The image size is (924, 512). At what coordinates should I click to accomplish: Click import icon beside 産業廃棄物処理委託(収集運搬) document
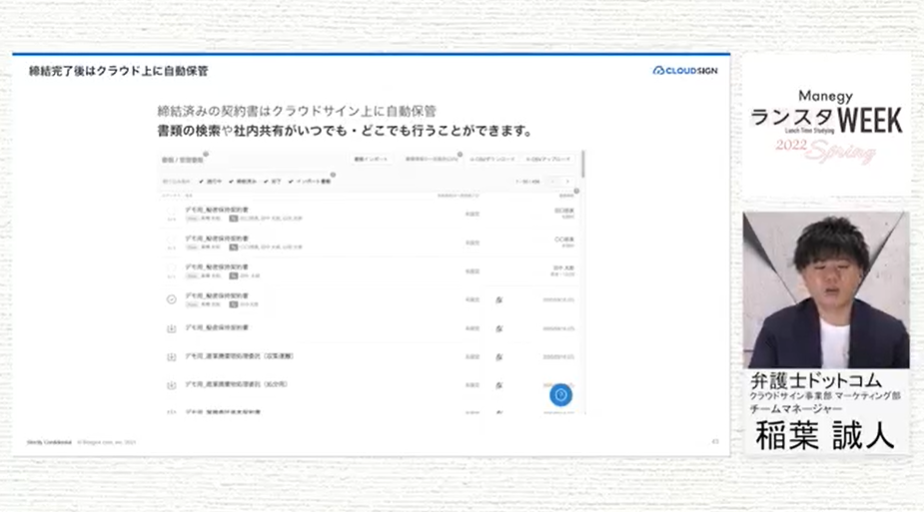(171, 357)
